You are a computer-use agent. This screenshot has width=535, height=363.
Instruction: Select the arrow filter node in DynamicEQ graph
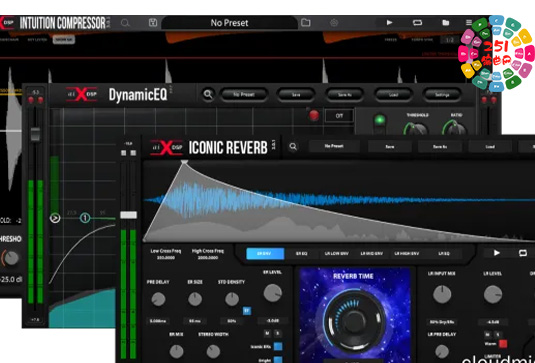55,218
